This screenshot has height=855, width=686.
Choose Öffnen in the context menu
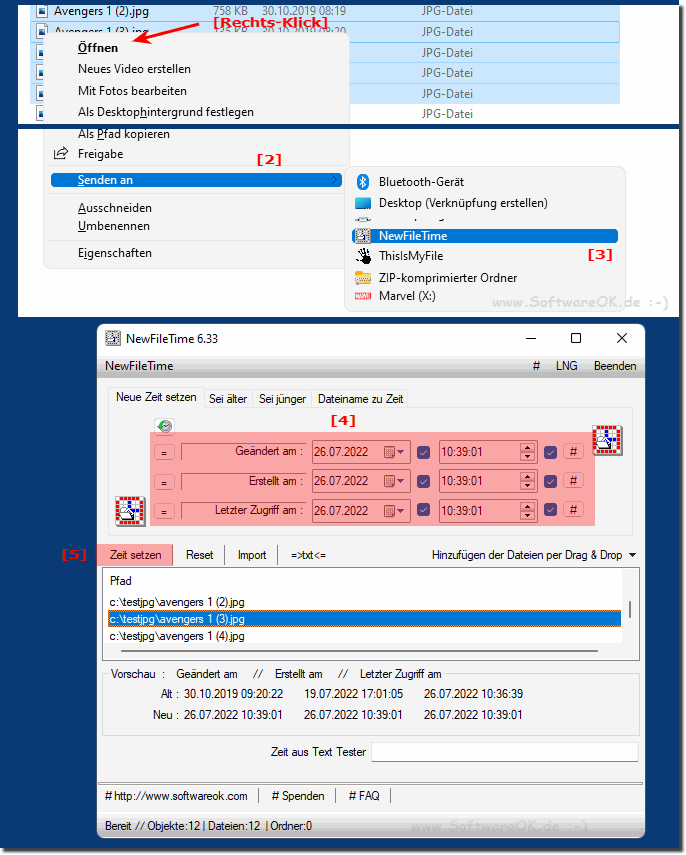click(x=98, y=48)
